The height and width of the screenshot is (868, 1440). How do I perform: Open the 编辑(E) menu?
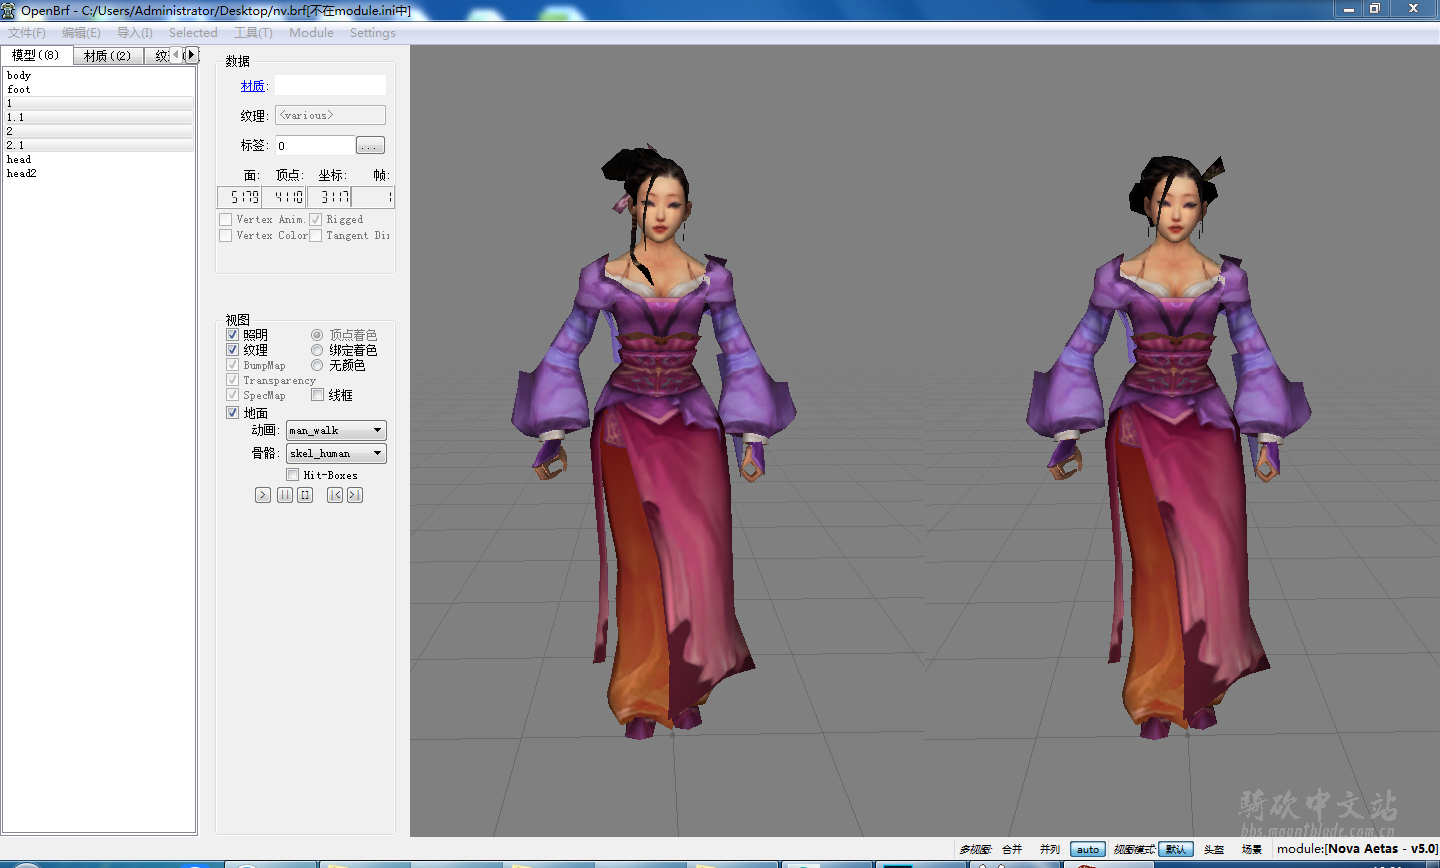pyautogui.click(x=81, y=33)
